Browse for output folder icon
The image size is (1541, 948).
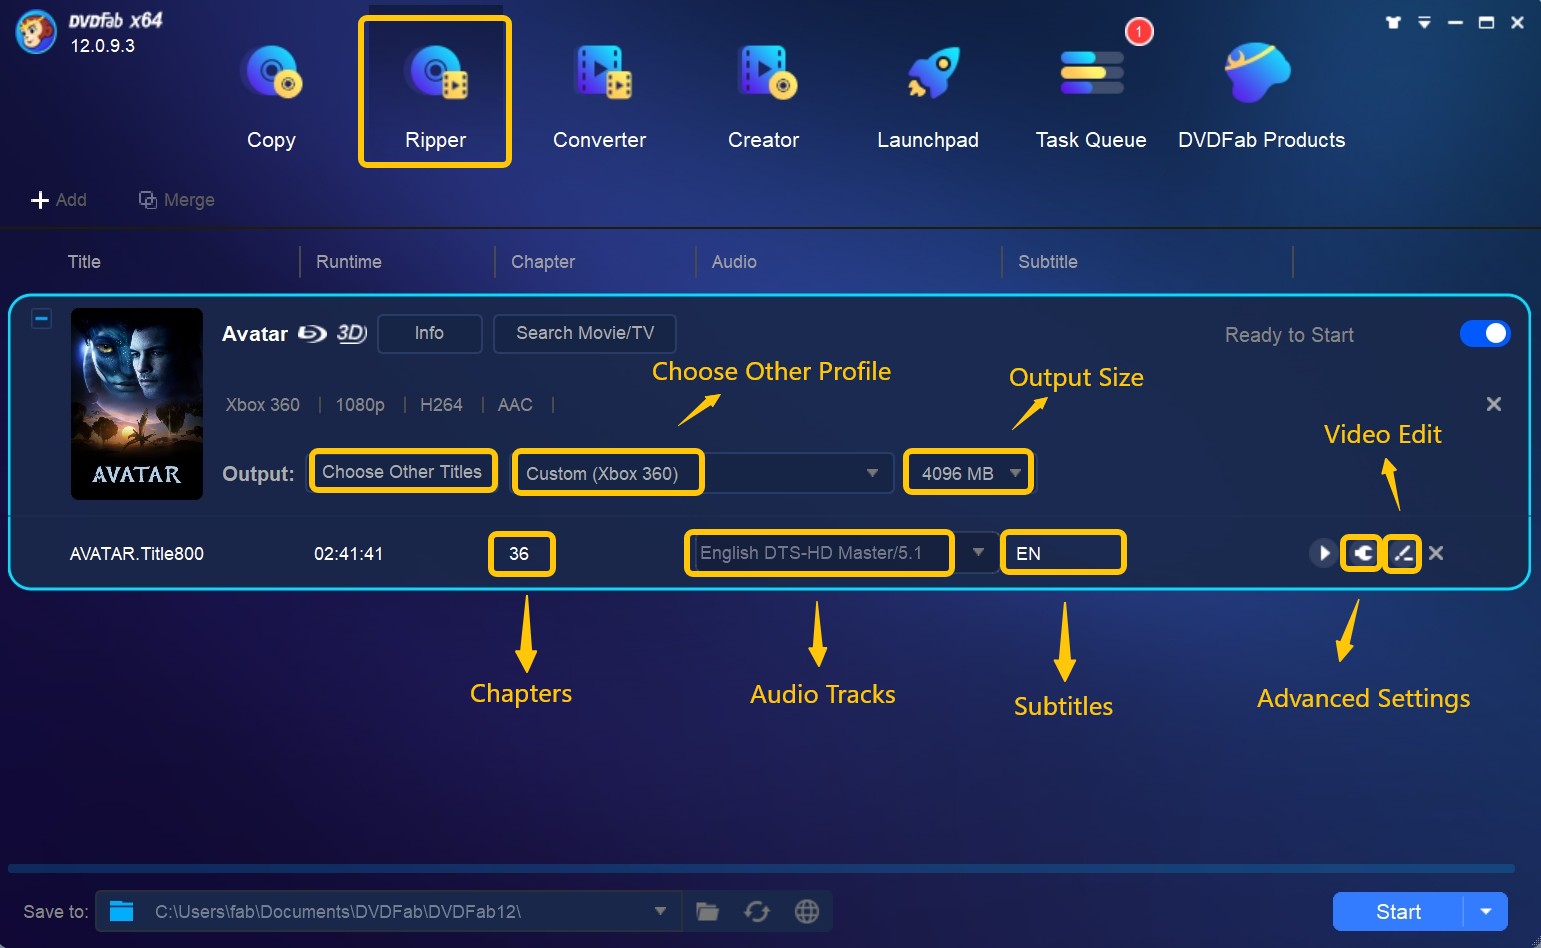click(707, 911)
